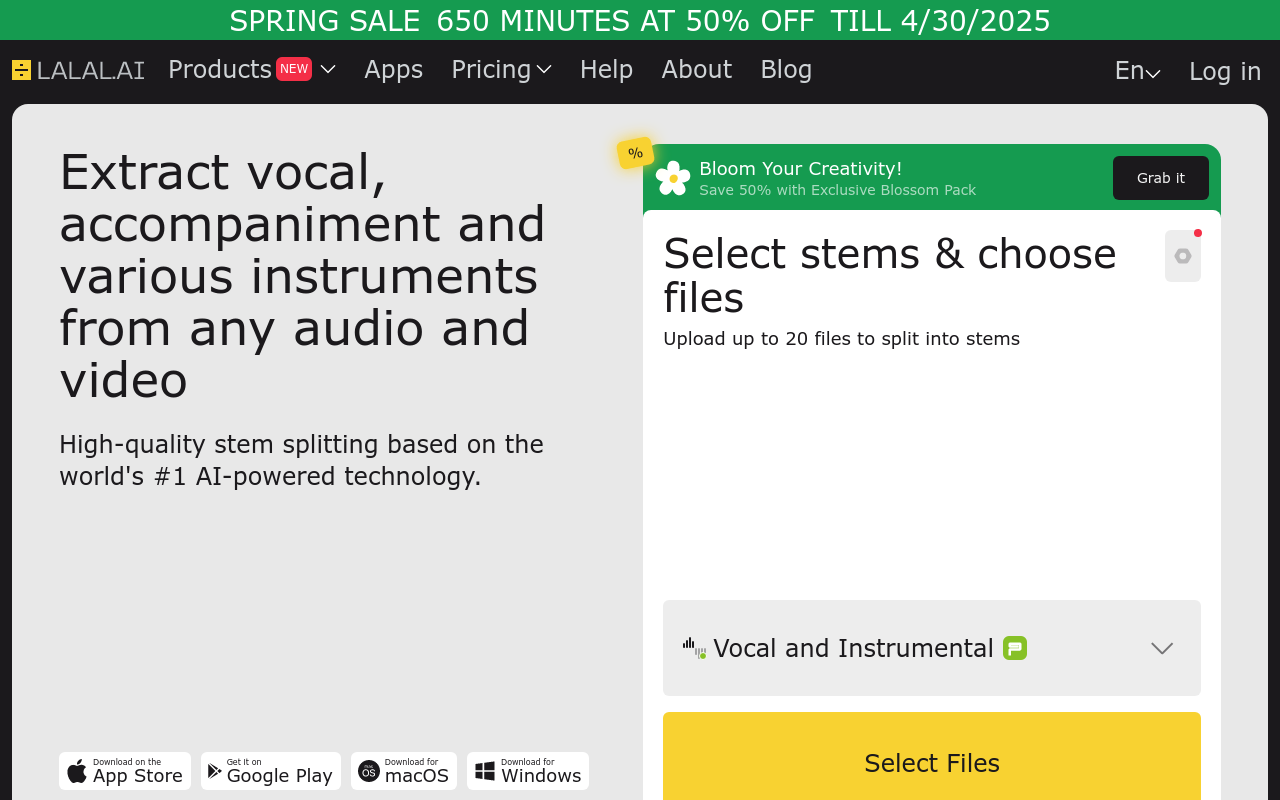
Task: Download from the App Store badge
Action: pos(125,771)
